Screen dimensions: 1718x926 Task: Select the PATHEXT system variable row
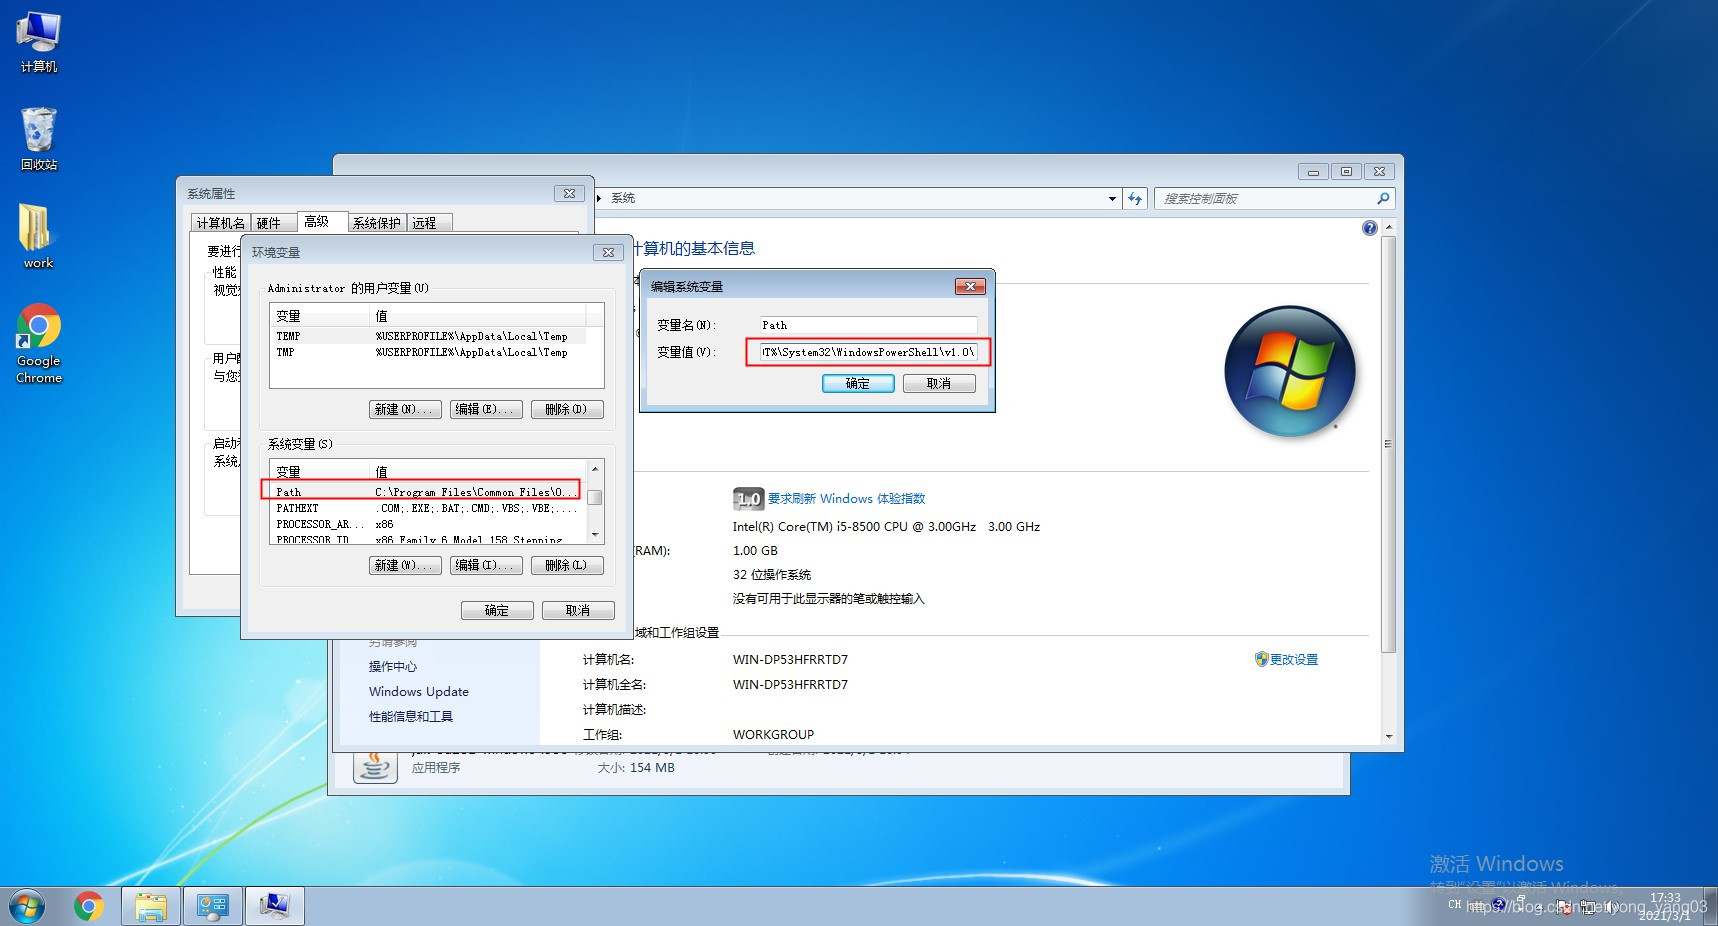click(428, 508)
